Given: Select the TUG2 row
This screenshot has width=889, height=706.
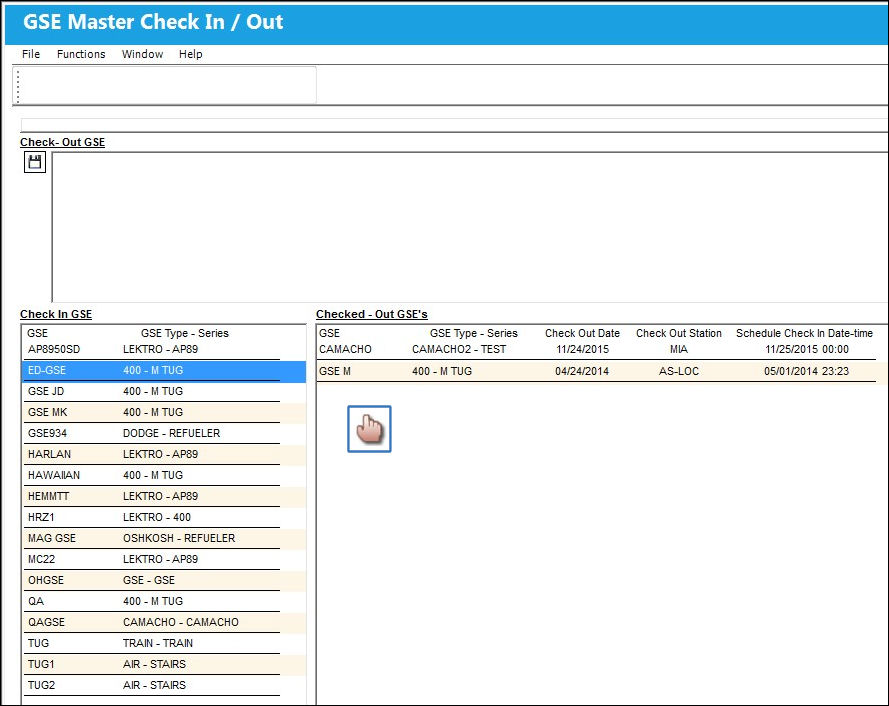Looking at the screenshot, I should pyautogui.click(x=164, y=685).
